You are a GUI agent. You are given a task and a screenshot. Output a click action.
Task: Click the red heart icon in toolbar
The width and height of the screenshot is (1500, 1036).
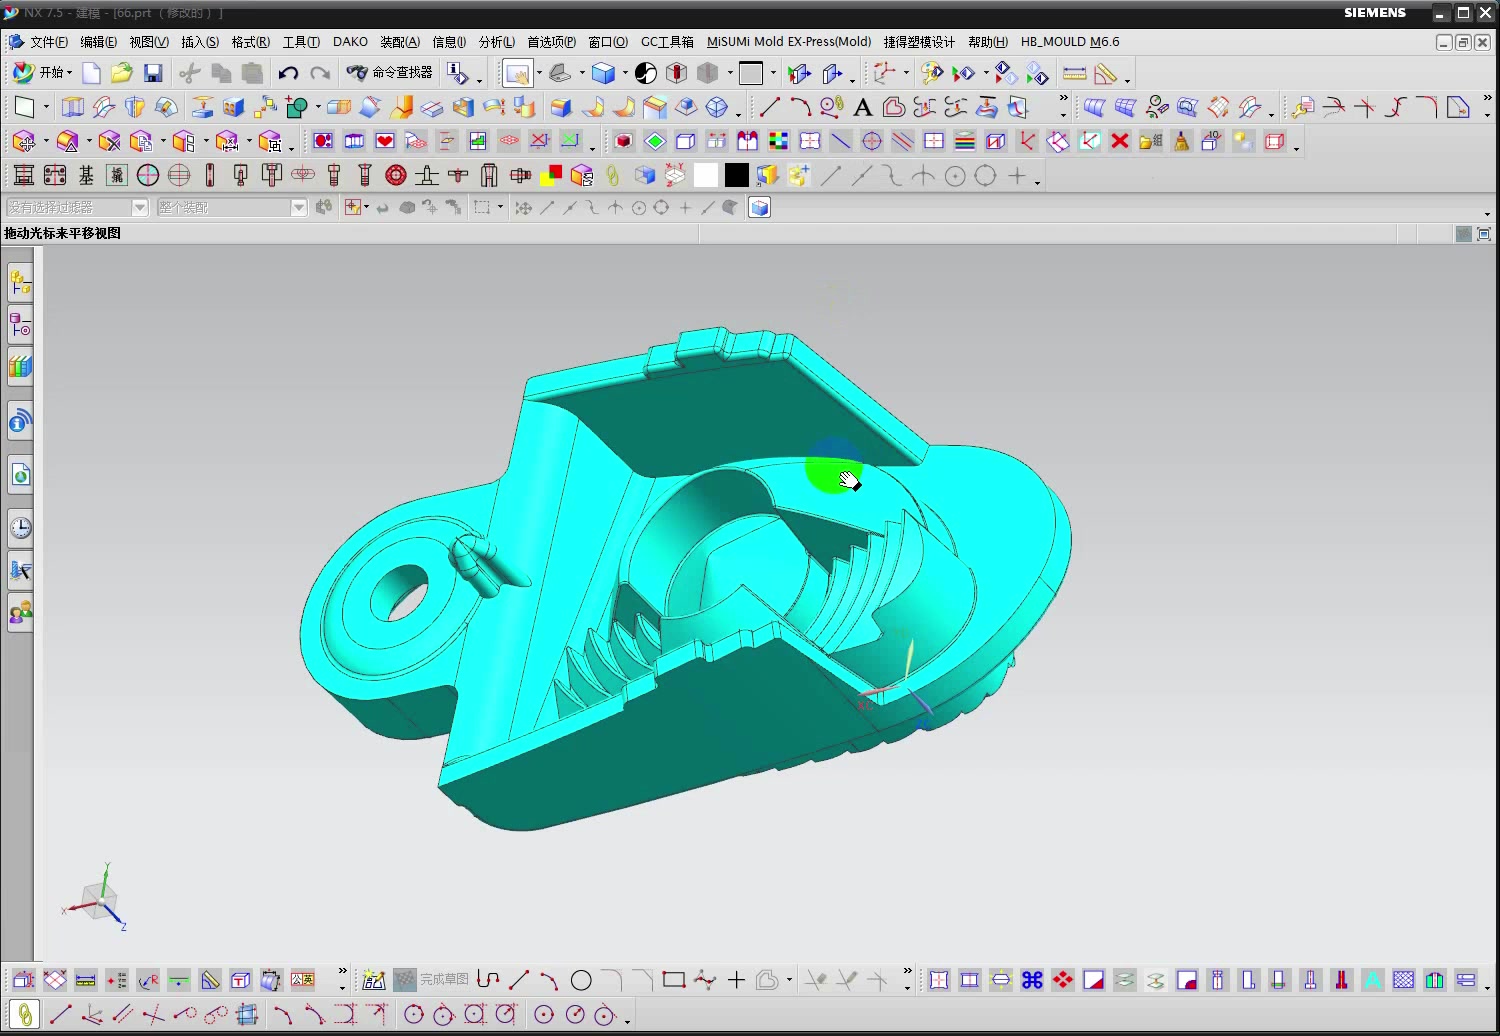click(385, 141)
